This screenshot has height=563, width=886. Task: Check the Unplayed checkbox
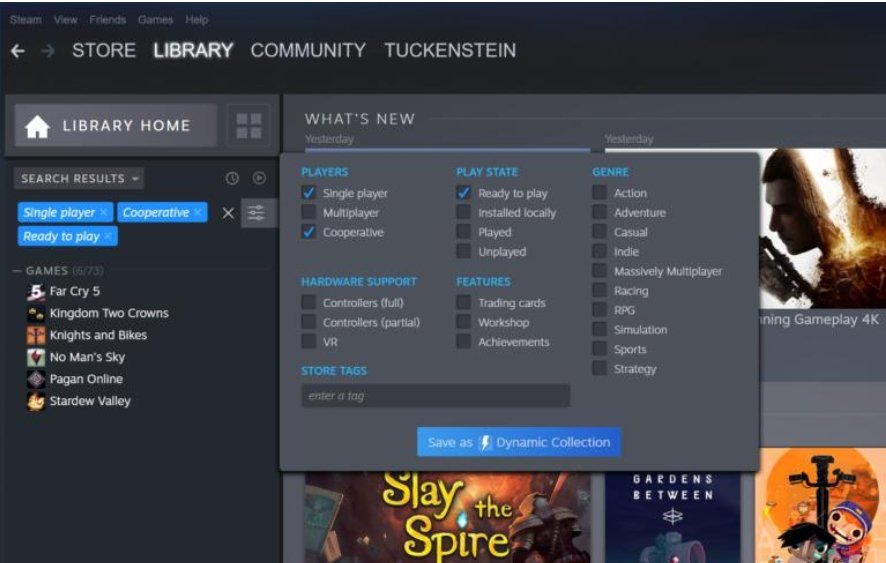(x=463, y=251)
